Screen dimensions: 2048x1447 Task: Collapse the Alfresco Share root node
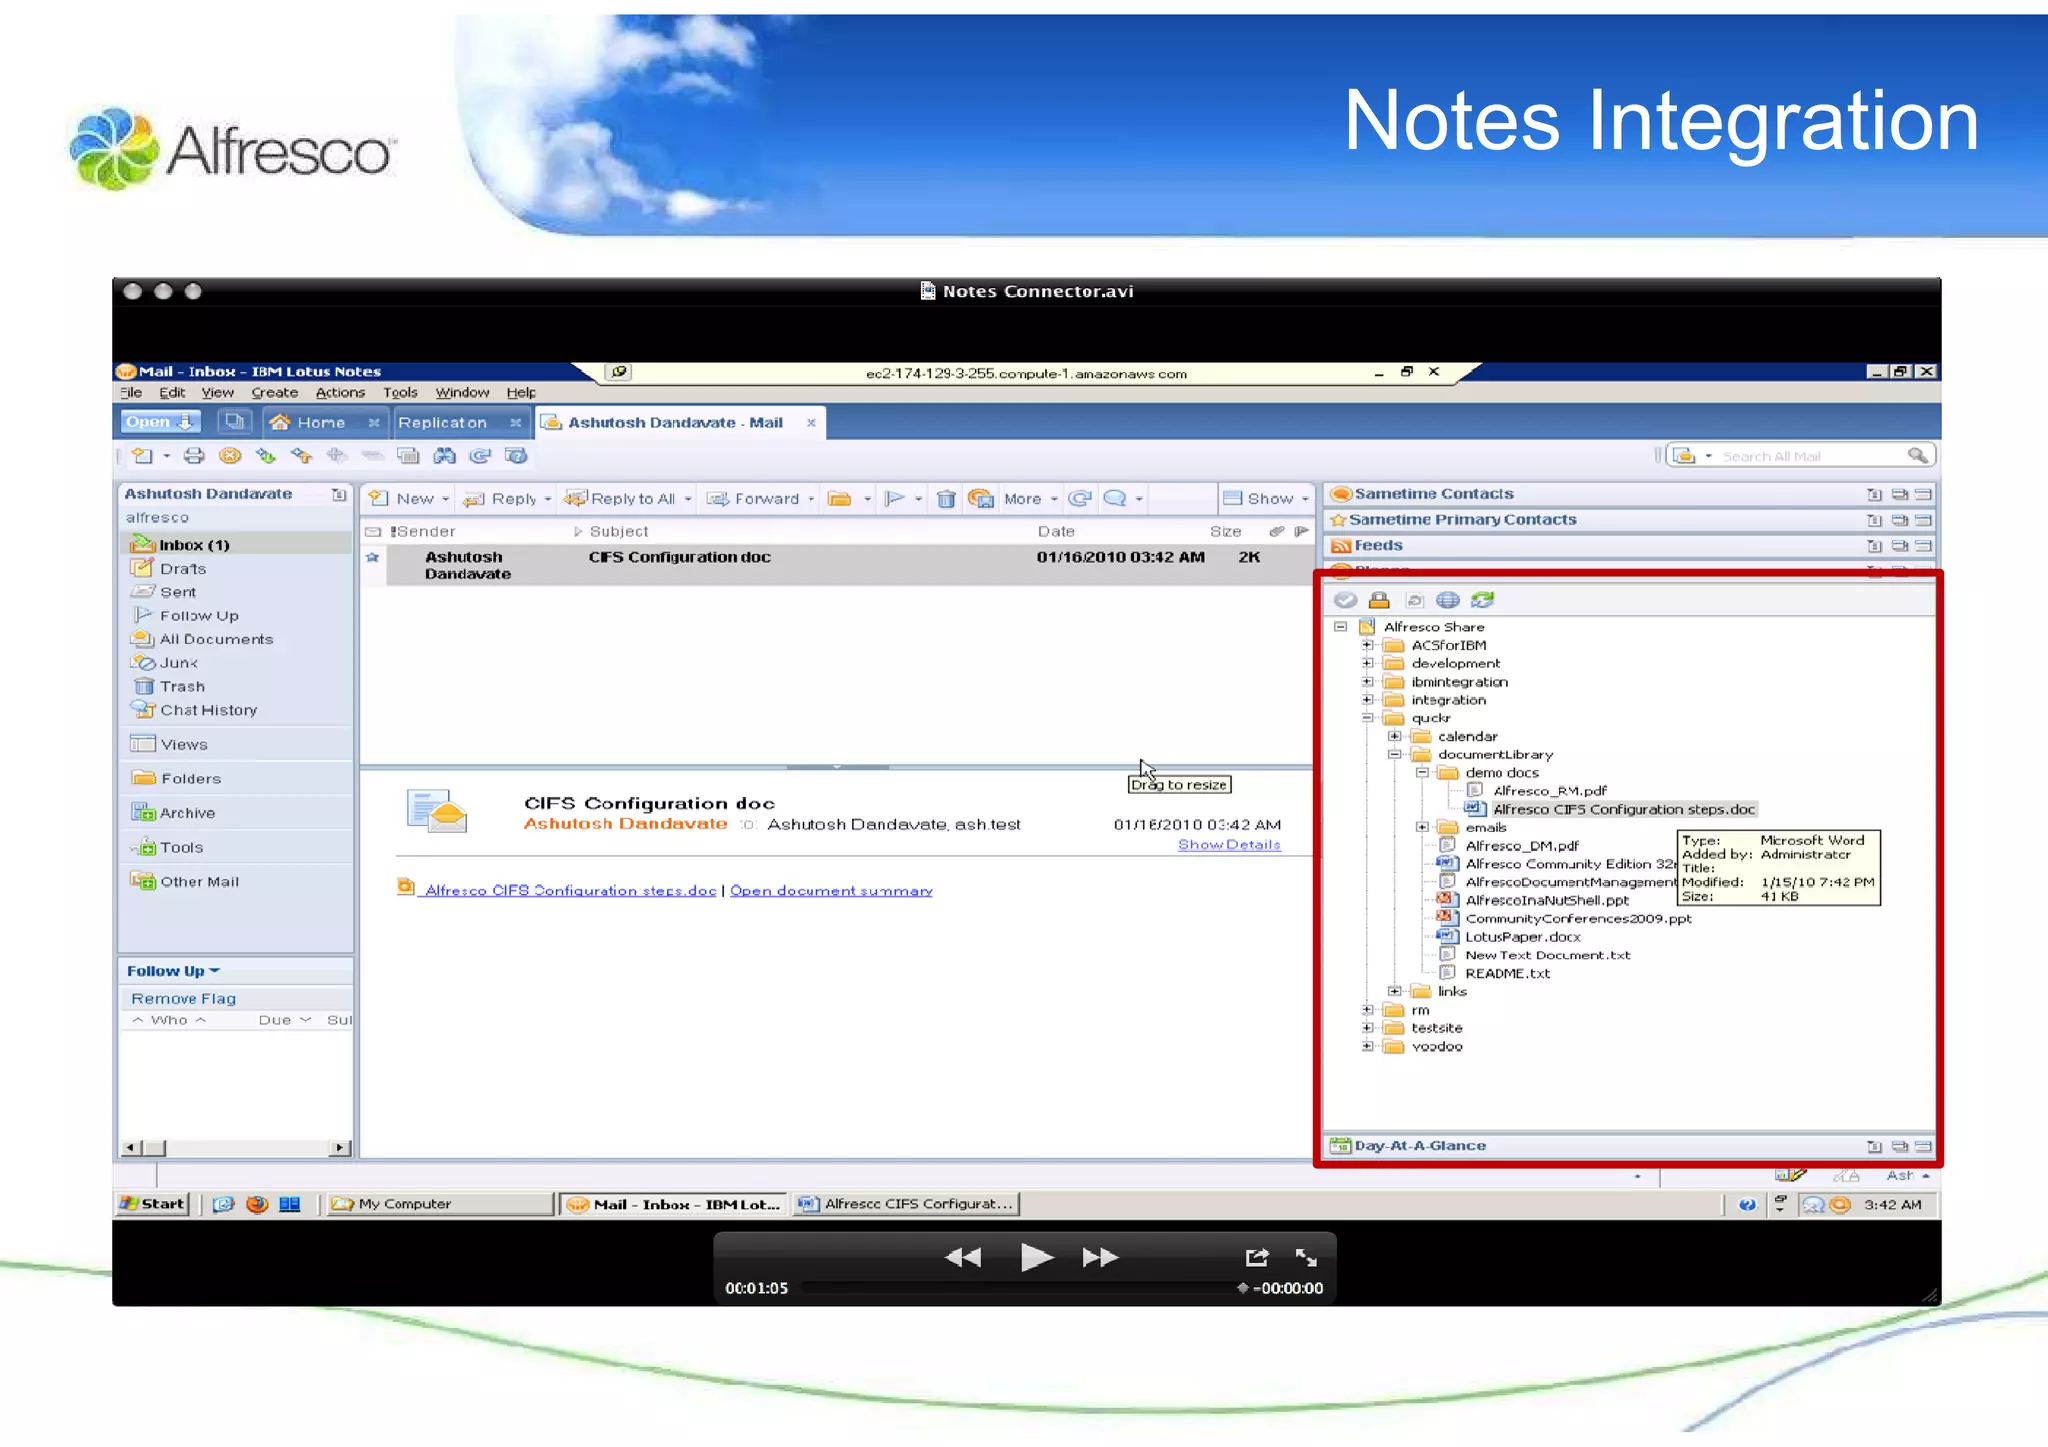(1340, 627)
